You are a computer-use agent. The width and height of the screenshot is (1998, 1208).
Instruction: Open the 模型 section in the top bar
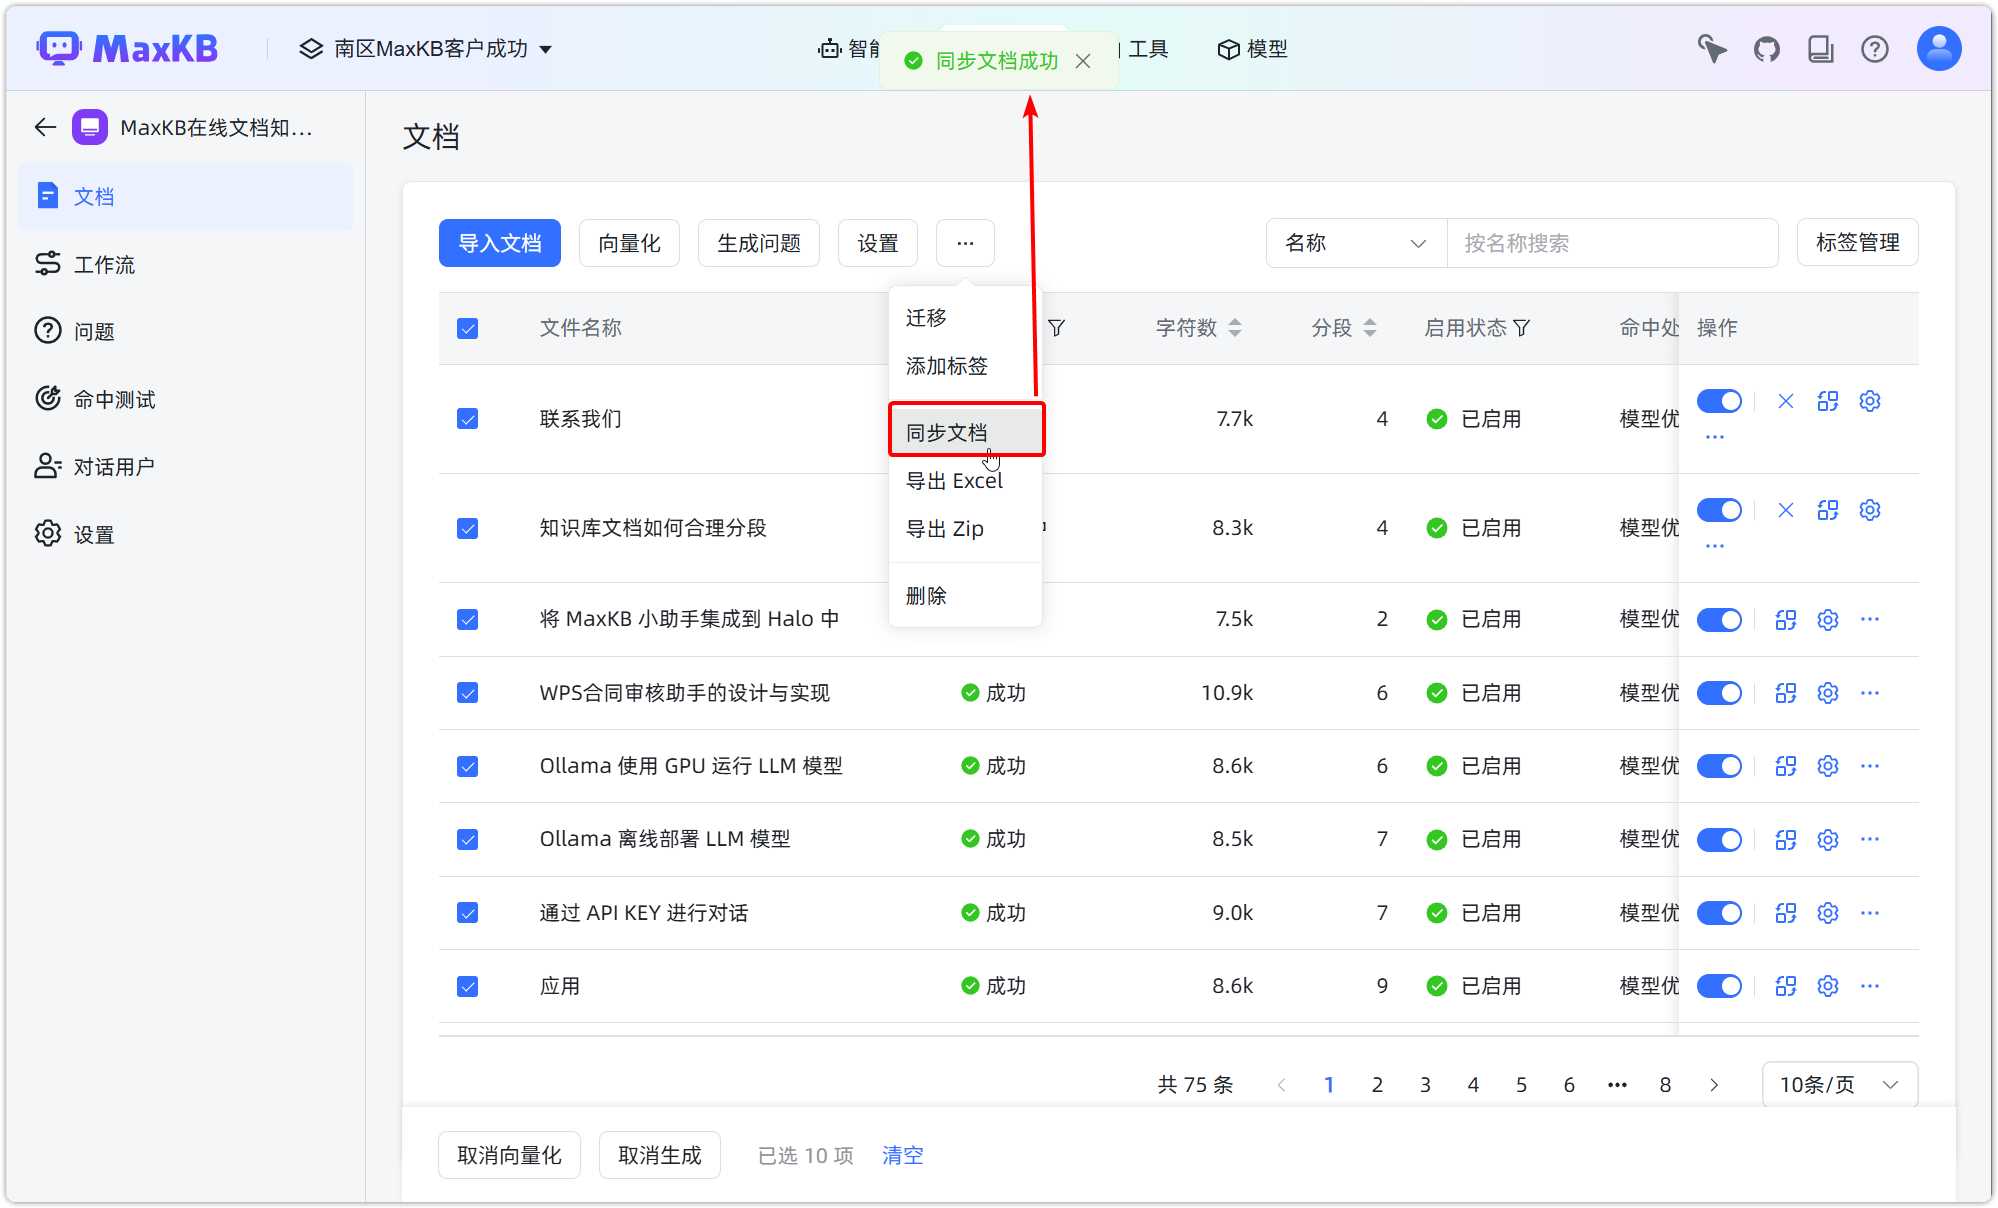click(1252, 48)
